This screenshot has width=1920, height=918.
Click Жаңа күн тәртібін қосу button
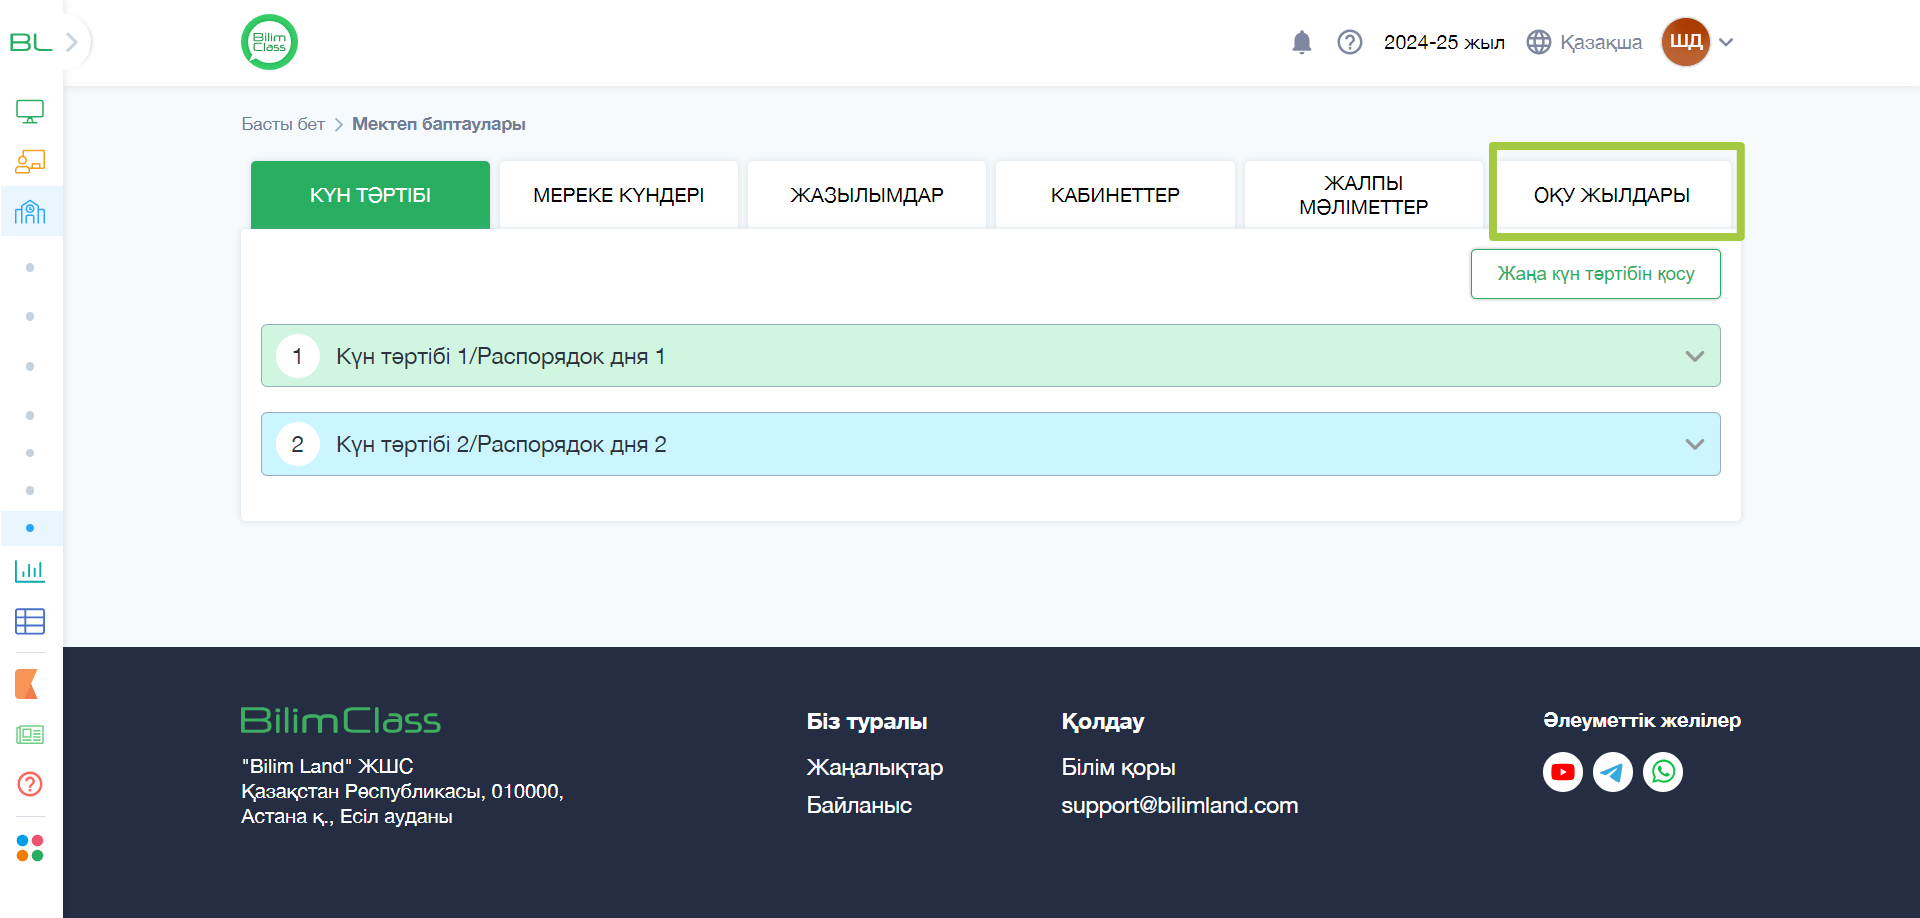point(1596,274)
